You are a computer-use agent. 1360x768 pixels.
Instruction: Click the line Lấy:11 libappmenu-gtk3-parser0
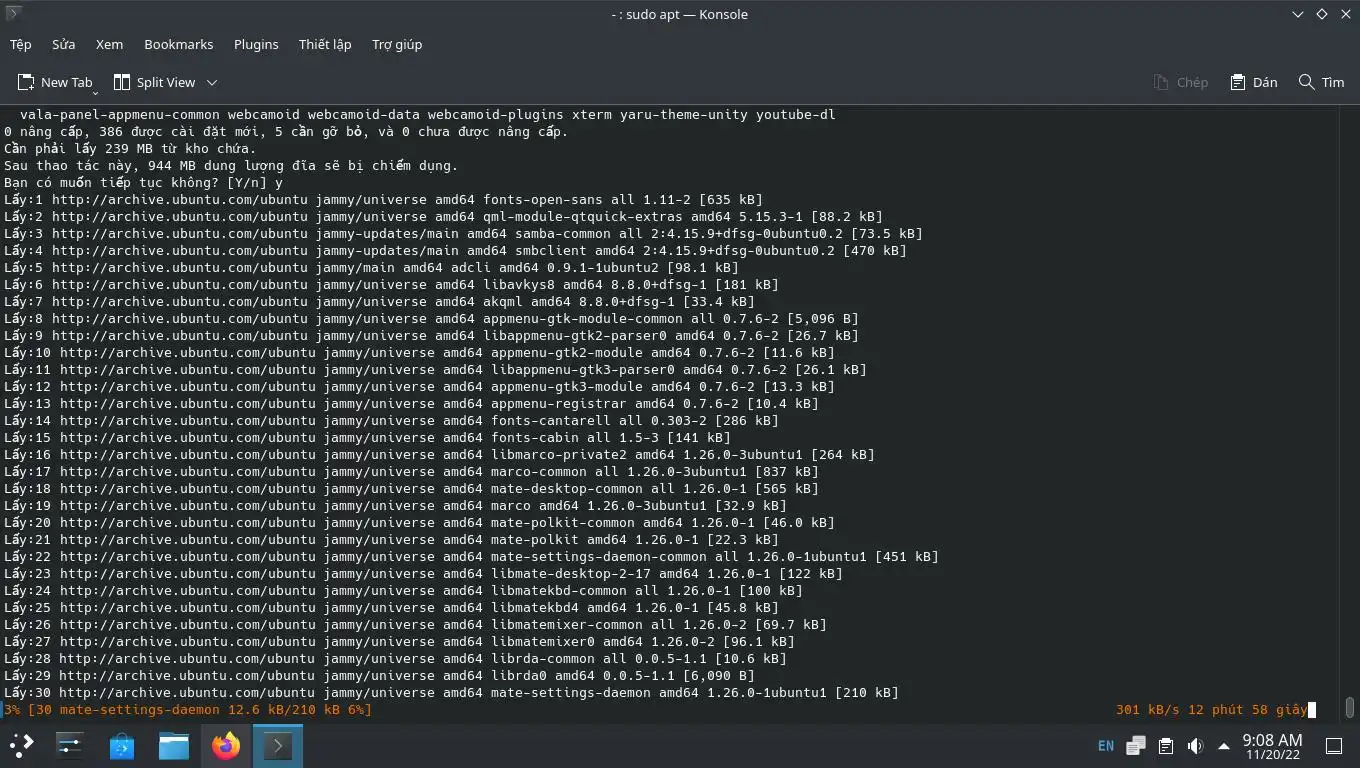pyautogui.click(x=435, y=369)
